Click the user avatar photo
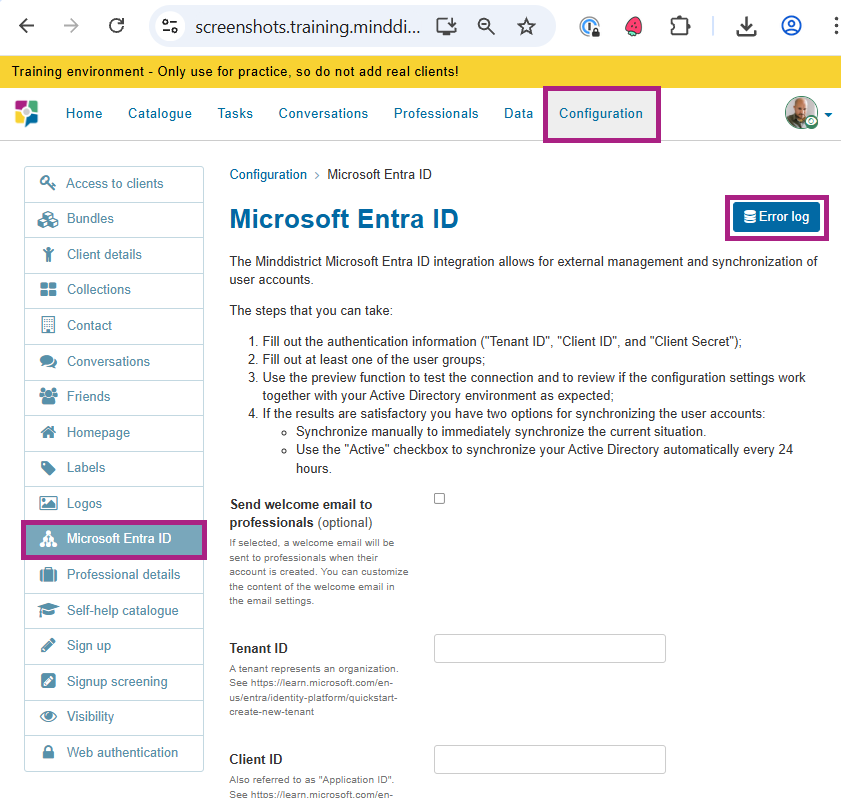Viewport: 841px width, 798px height. coord(801,113)
